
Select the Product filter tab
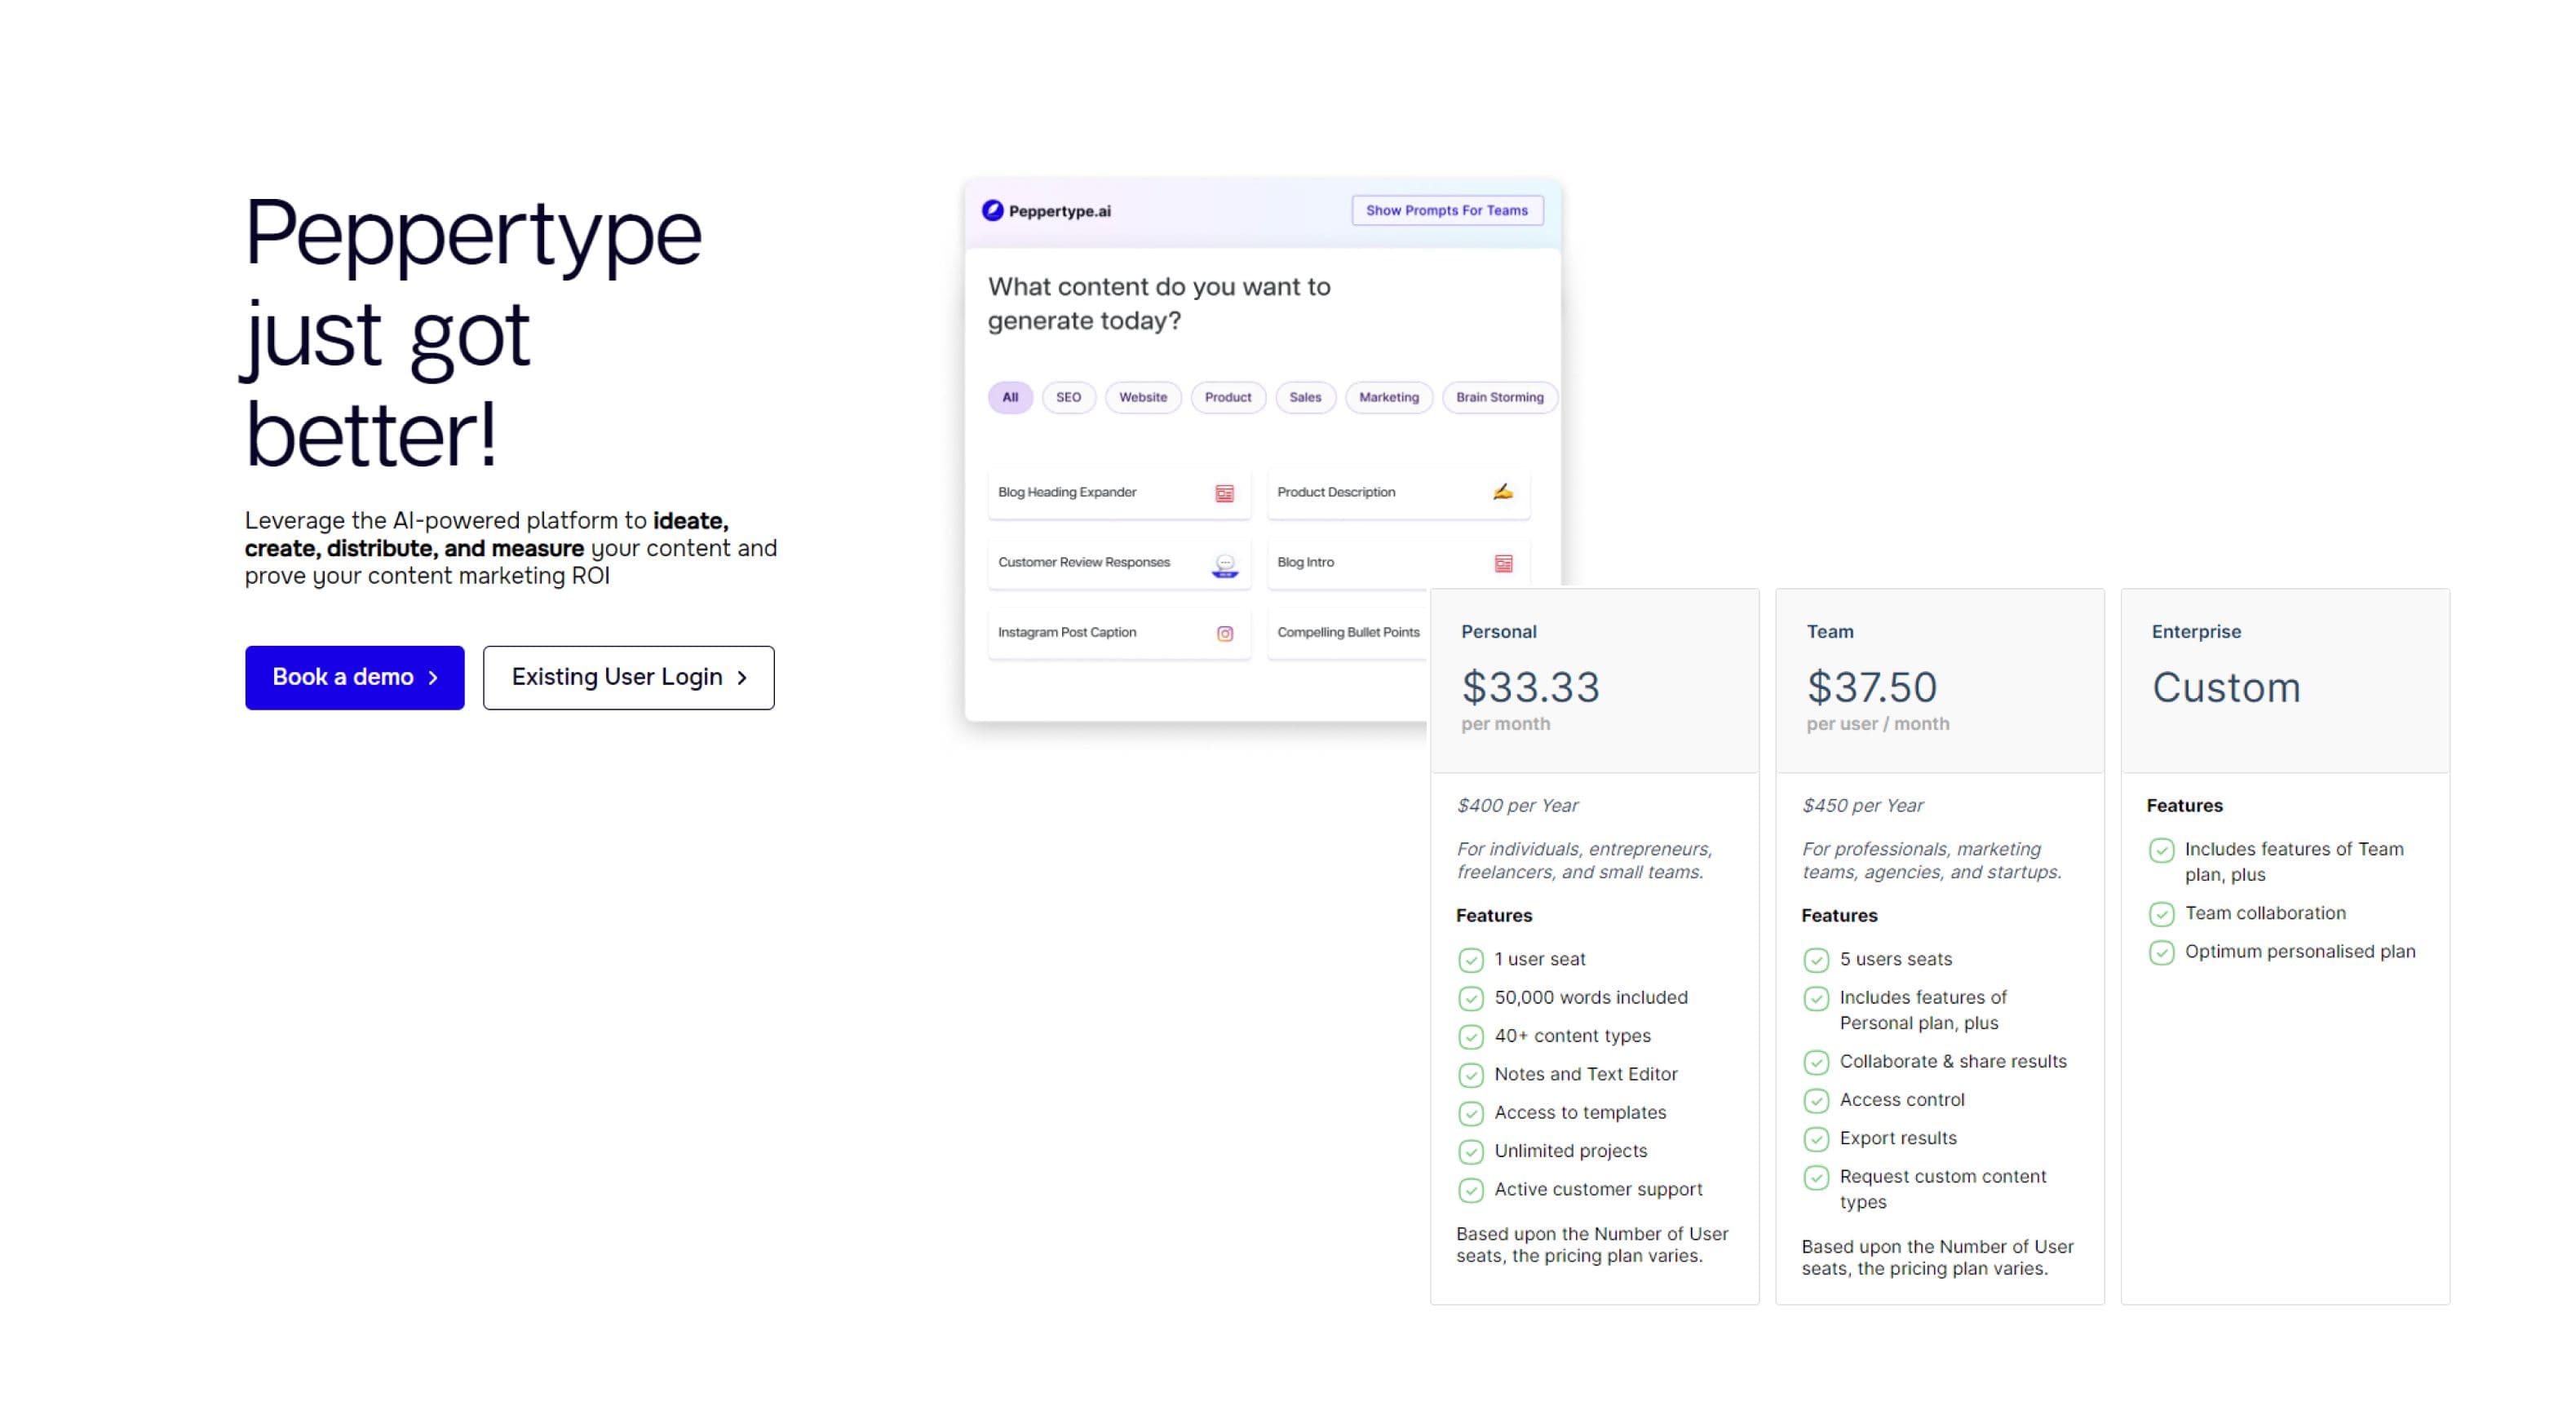[x=1227, y=397]
